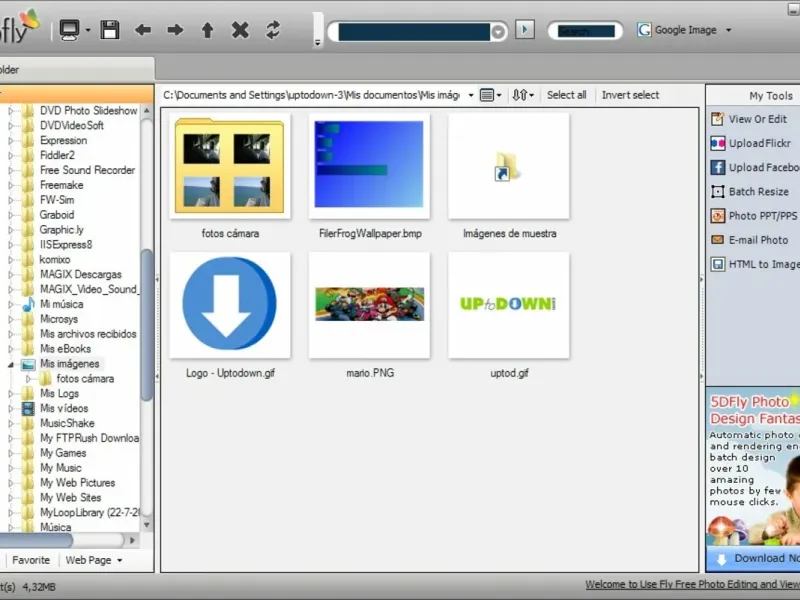Viewport: 800px width, 600px height.
Task: Click the tree scrollbar up arrow
Action: click(x=147, y=111)
